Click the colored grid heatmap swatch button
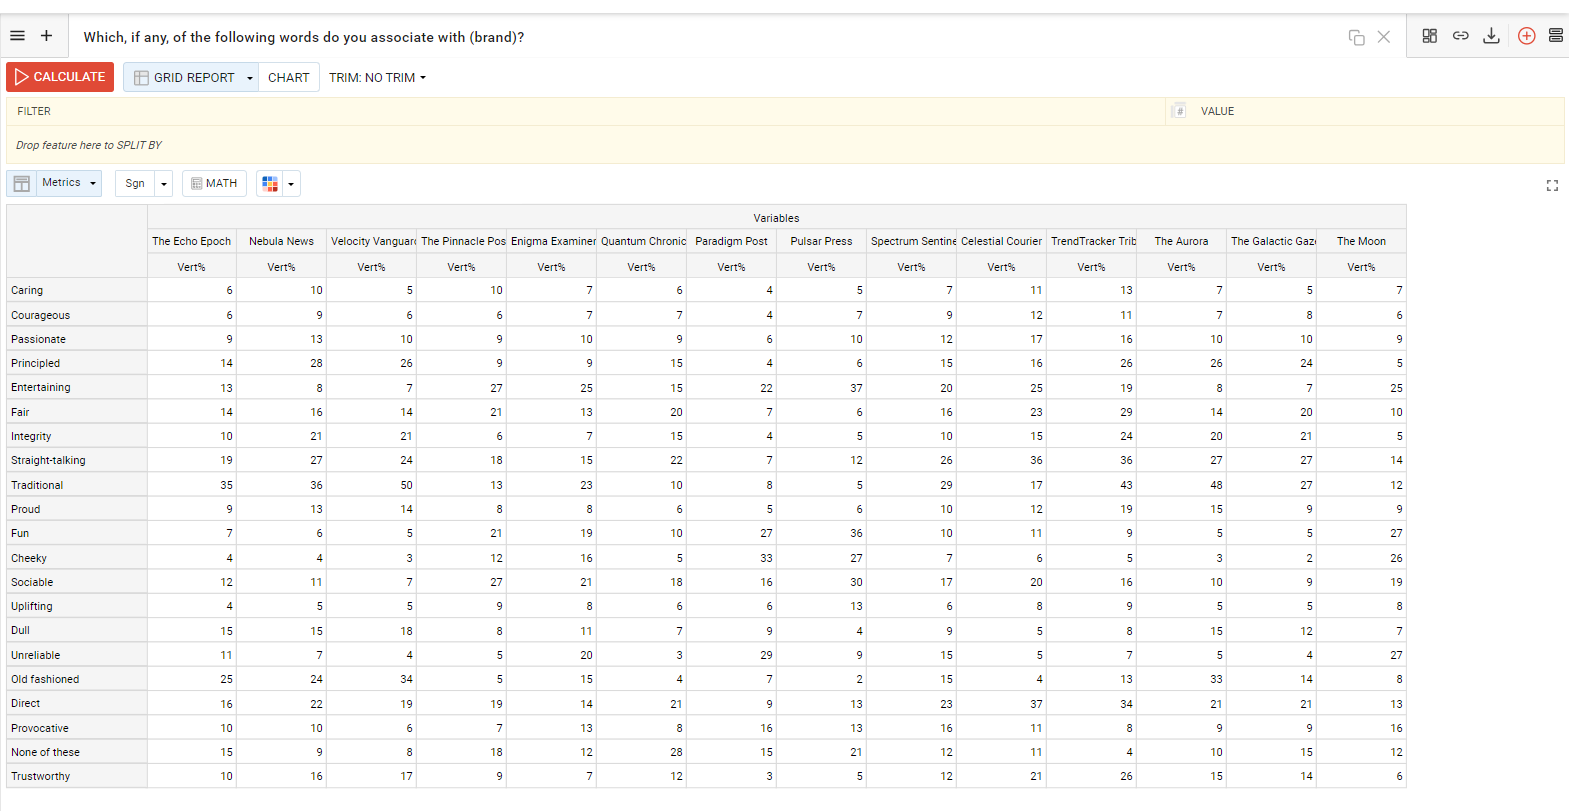This screenshot has height=811, width=1569. (270, 184)
